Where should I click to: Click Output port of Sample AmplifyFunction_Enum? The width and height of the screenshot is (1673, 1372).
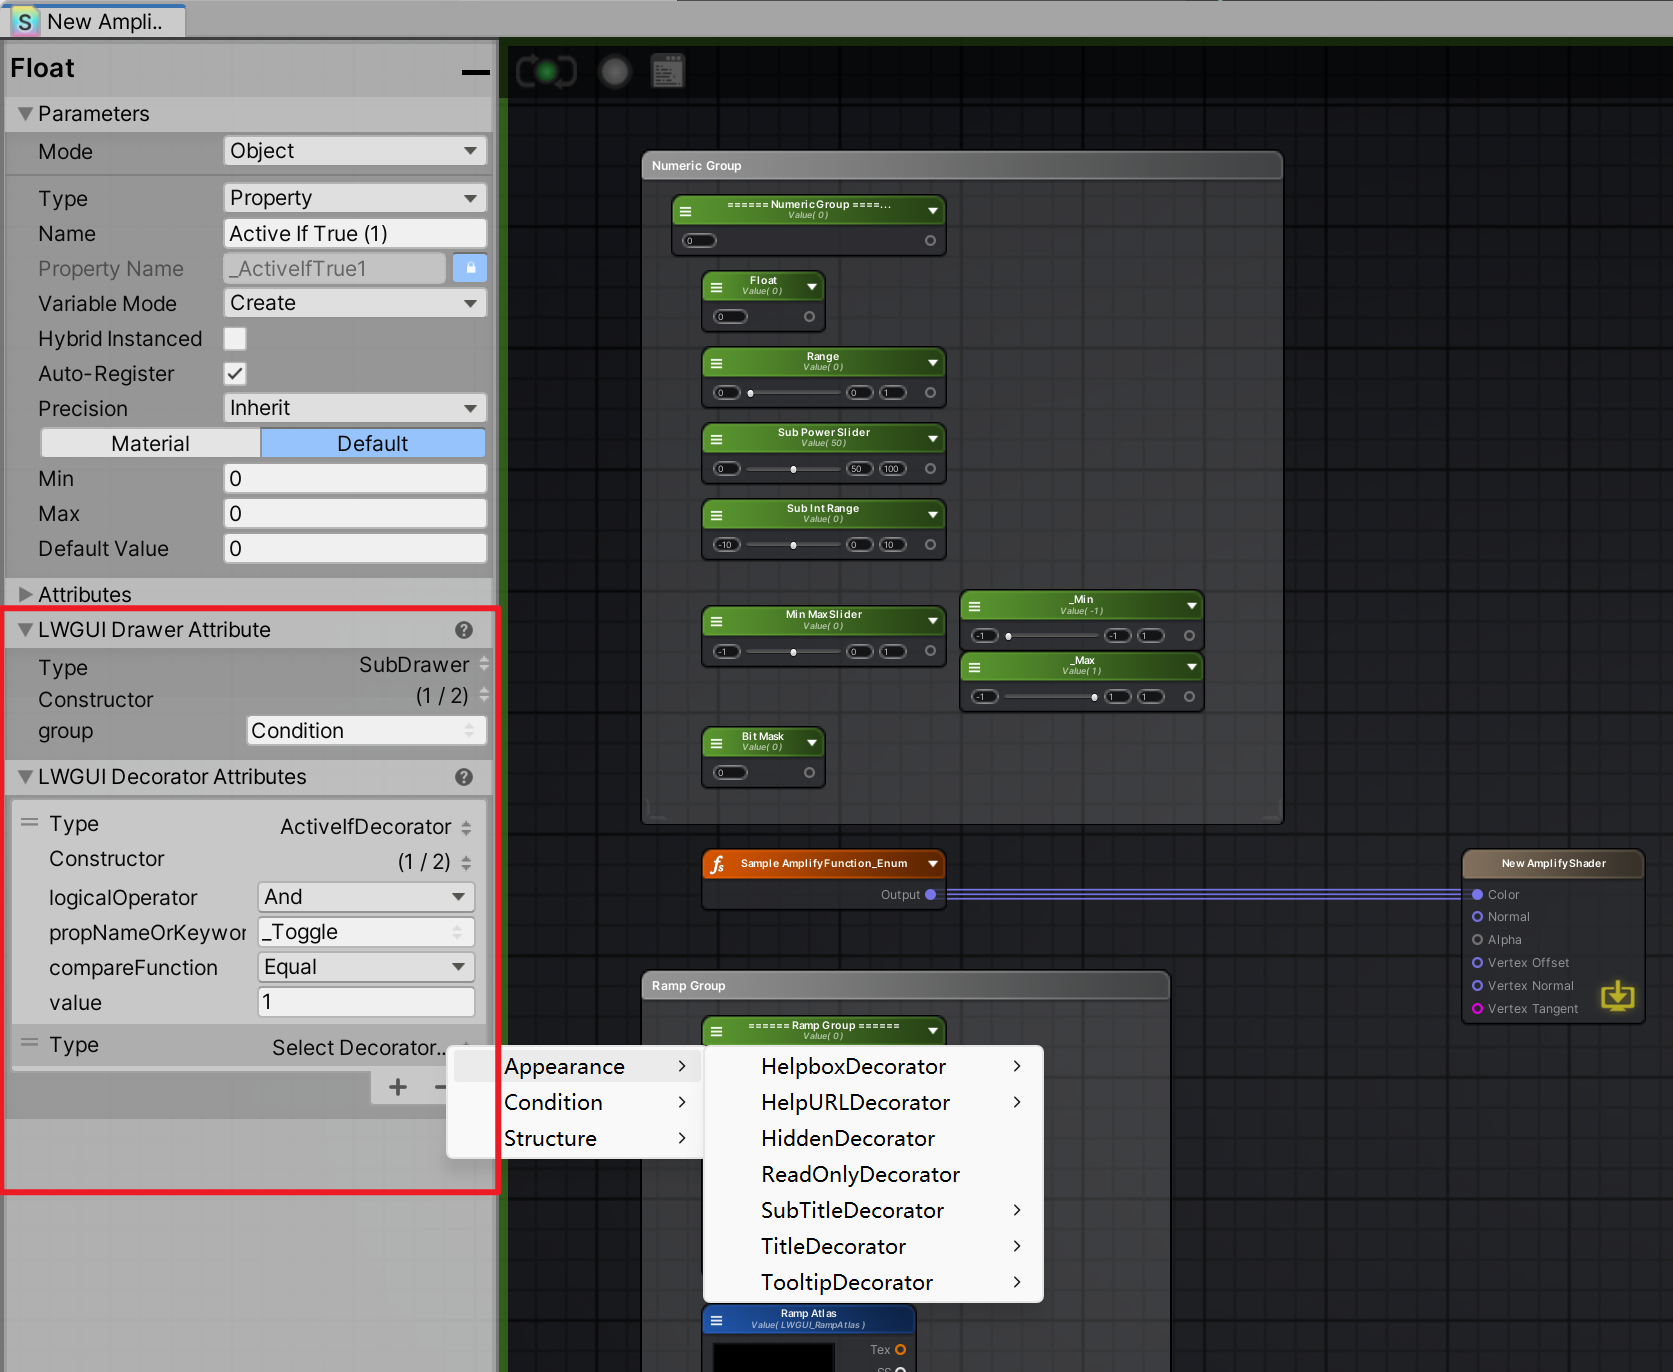(x=931, y=895)
